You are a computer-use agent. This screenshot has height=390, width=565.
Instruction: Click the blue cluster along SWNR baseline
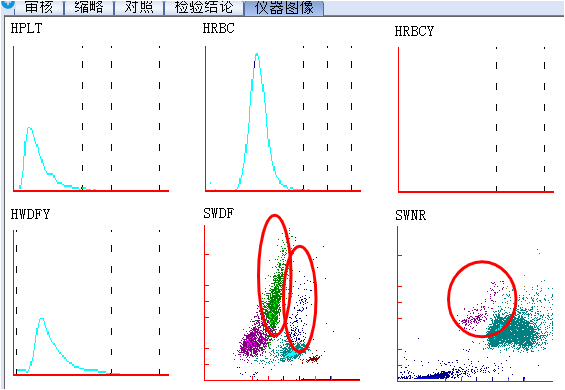pyautogui.click(x=432, y=376)
